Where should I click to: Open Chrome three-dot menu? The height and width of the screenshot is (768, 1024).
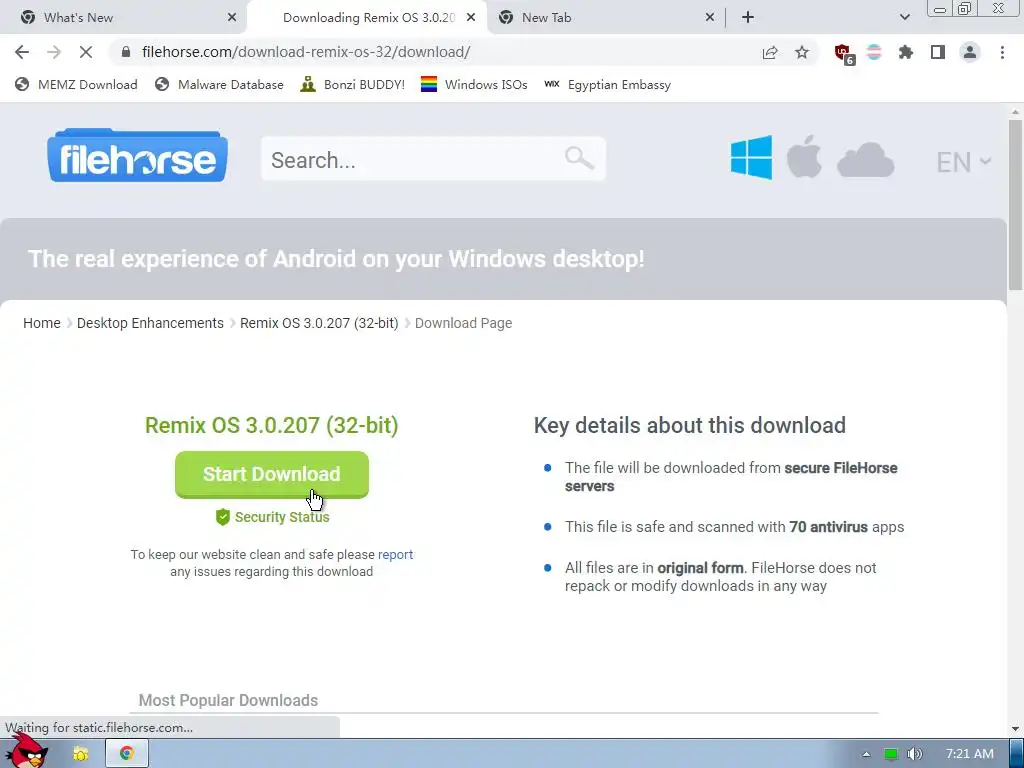pos(1002,52)
